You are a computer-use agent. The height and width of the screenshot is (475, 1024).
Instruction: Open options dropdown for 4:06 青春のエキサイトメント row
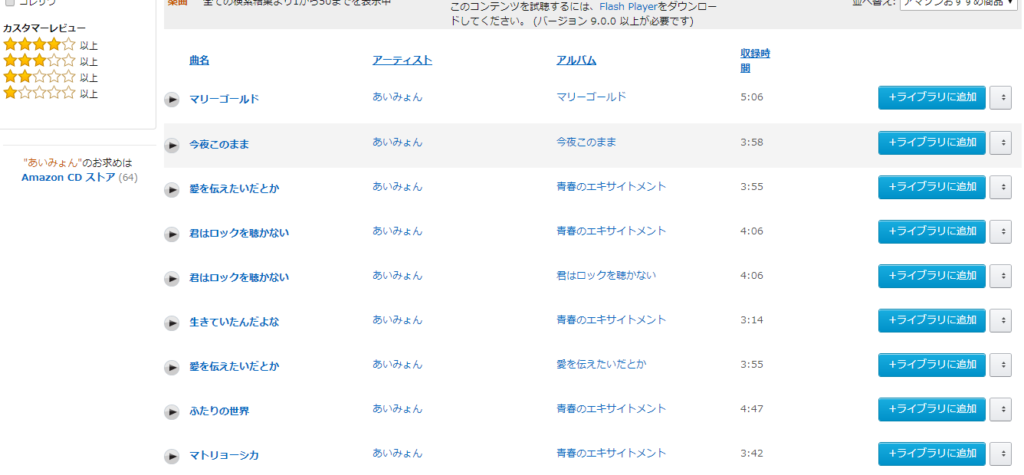1000,231
